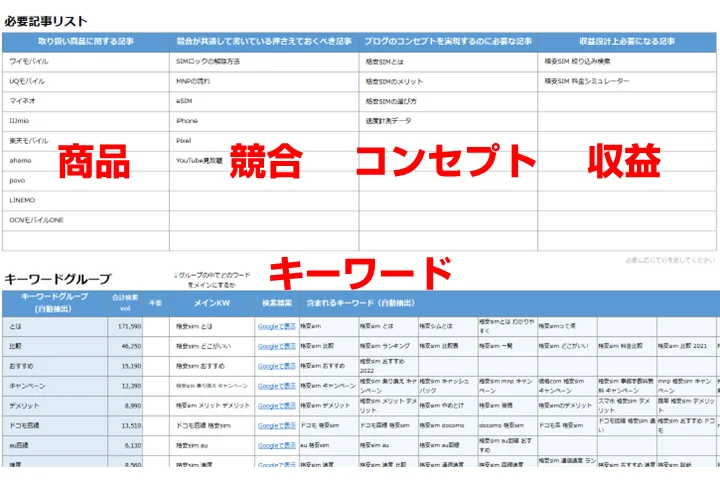Select the 15,190 search volume cell
This screenshot has height=480, width=720.
coord(125,366)
